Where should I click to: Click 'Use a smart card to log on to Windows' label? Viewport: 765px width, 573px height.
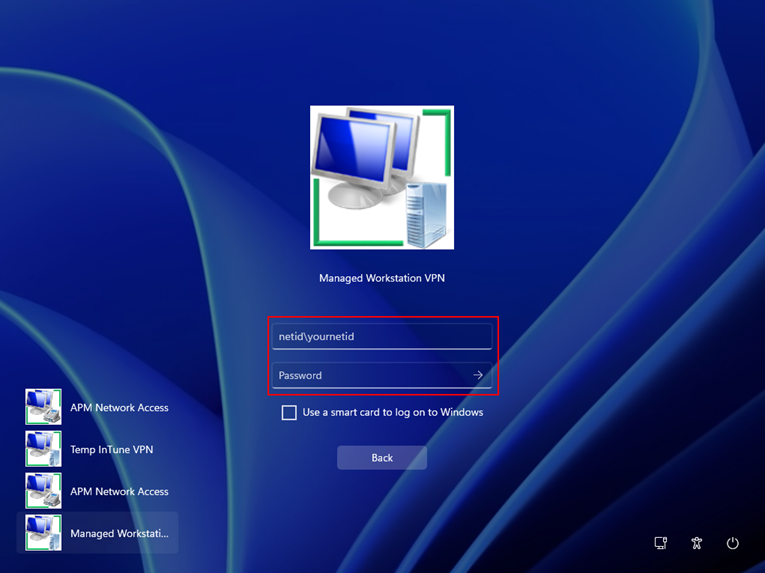click(x=393, y=412)
